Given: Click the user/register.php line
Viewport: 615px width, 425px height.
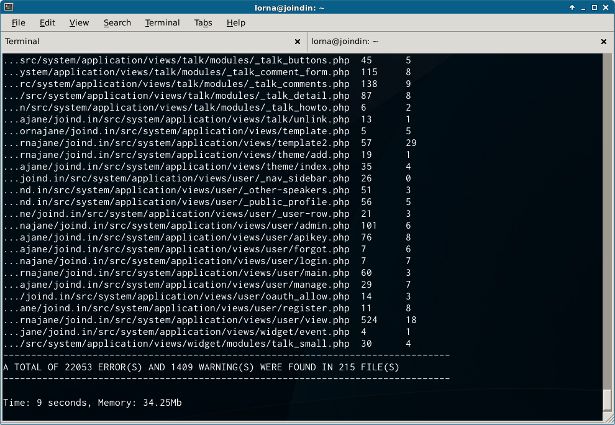Looking at the screenshot, I should tap(207, 308).
